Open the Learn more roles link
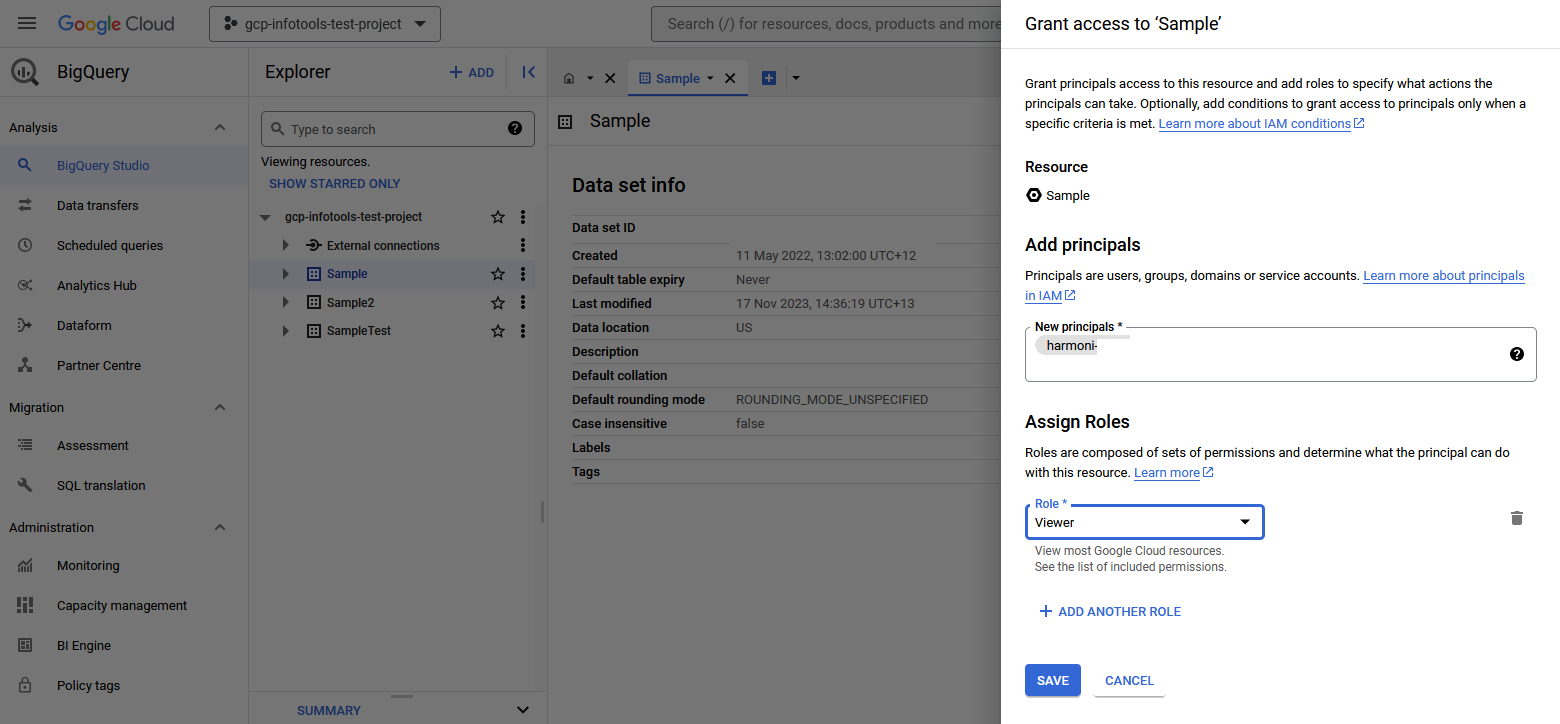The height and width of the screenshot is (724, 1560). [x=1173, y=472]
